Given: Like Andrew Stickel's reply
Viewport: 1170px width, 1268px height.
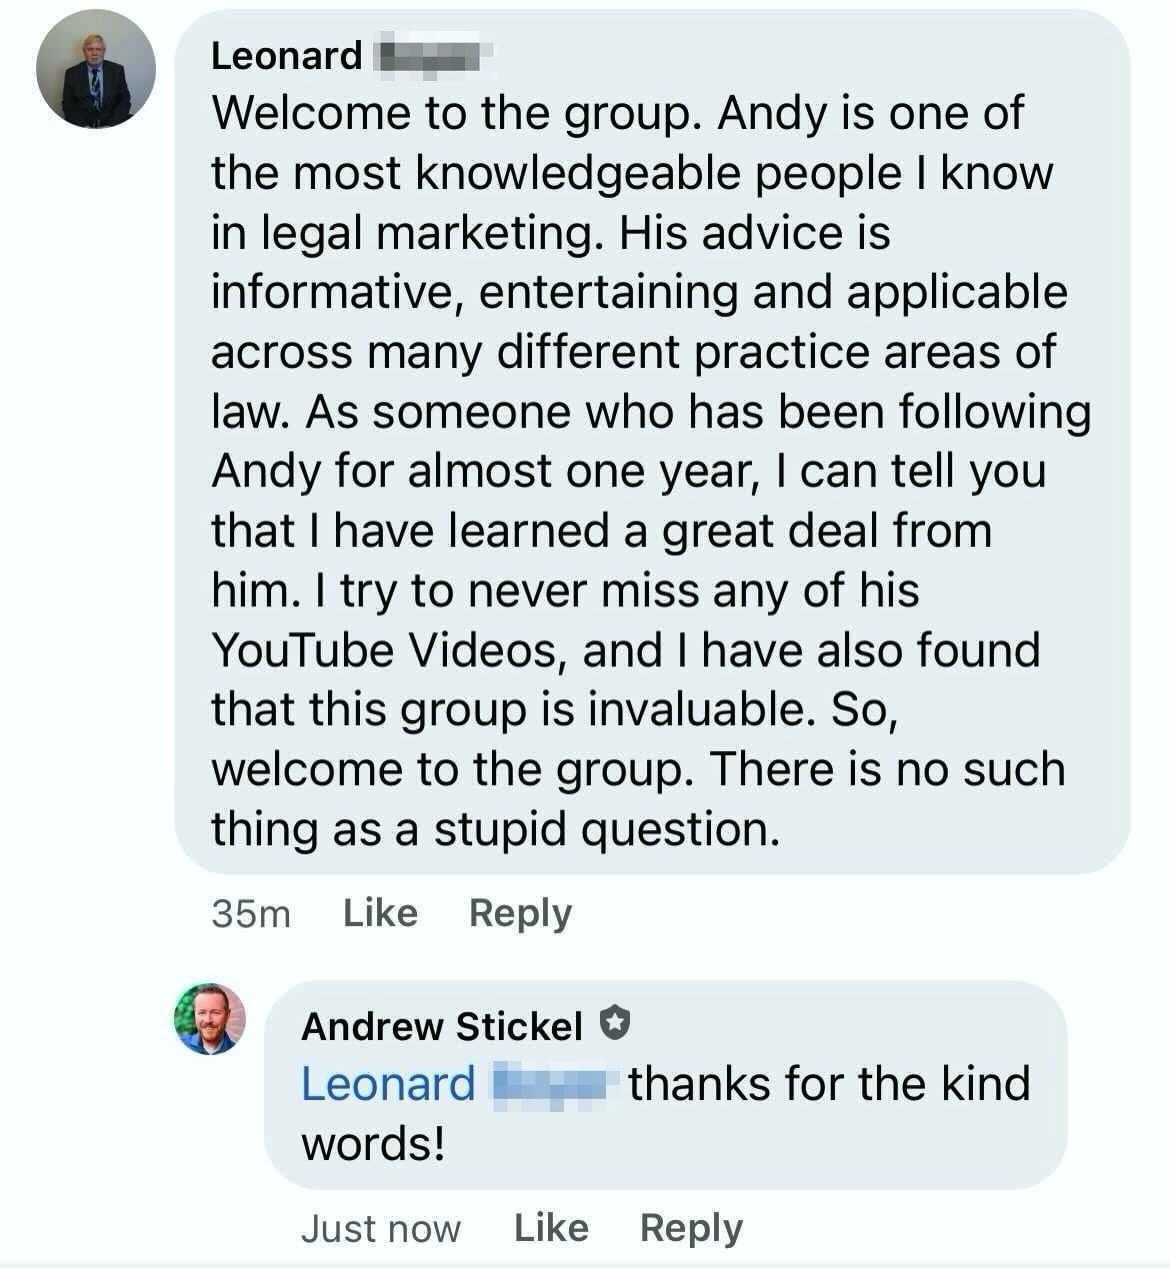Looking at the screenshot, I should click(x=551, y=1228).
